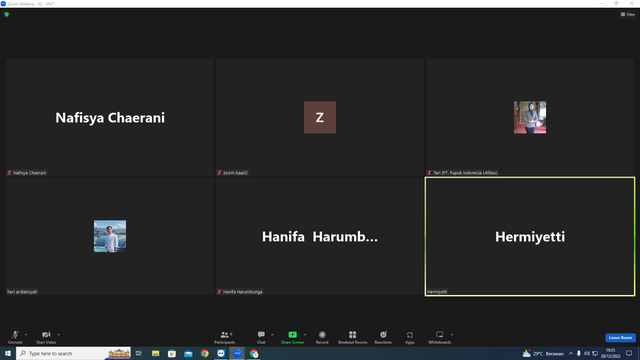
Task: Open Whiteboards
Action: [x=440, y=337]
